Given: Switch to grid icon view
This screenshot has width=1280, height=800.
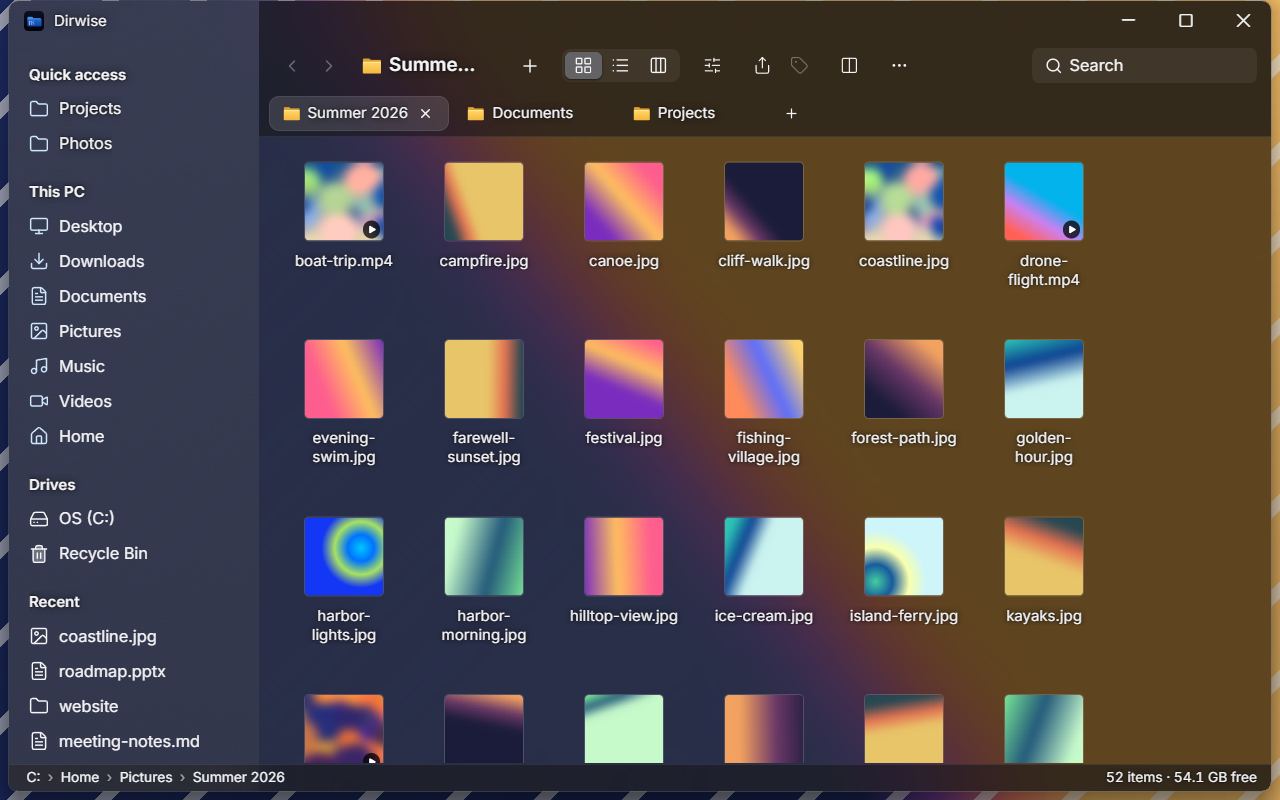Looking at the screenshot, I should click(x=584, y=66).
